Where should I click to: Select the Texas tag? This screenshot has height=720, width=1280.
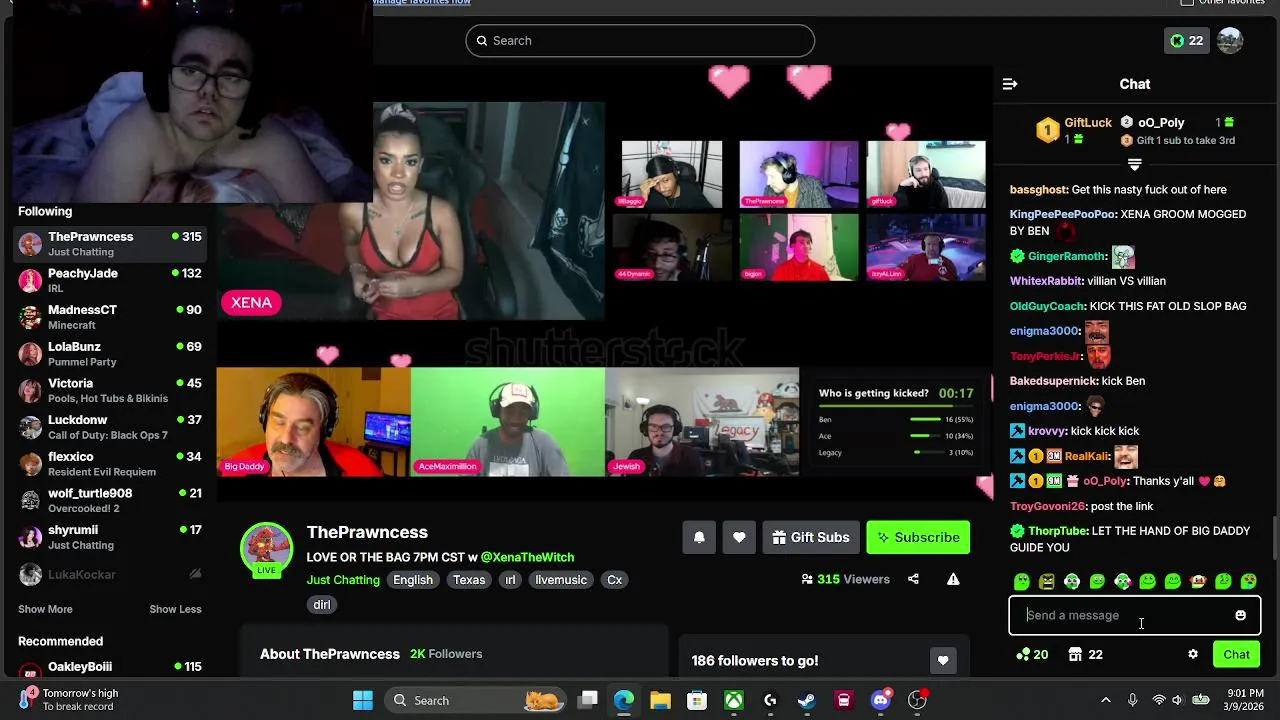(x=469, y=580)
